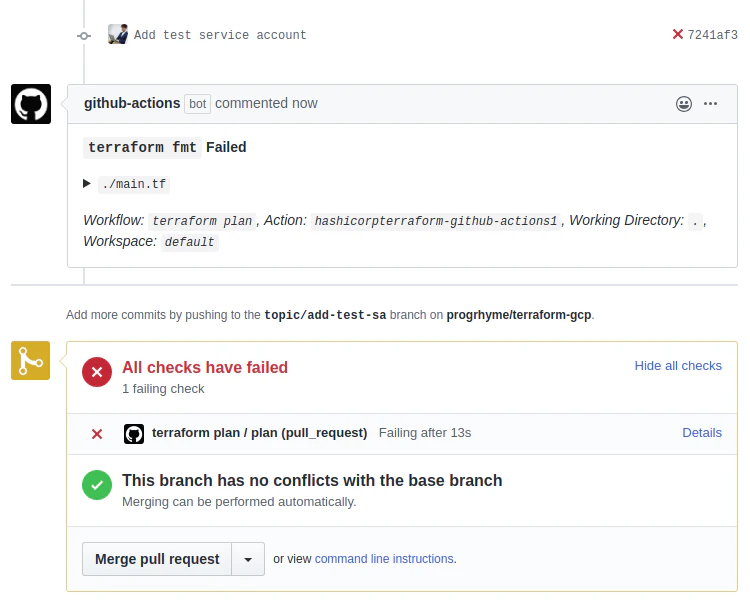The width and height of the screenshot is (750, 600).
Task: Click the ./main.tf summary text
Action: point(134,184)
